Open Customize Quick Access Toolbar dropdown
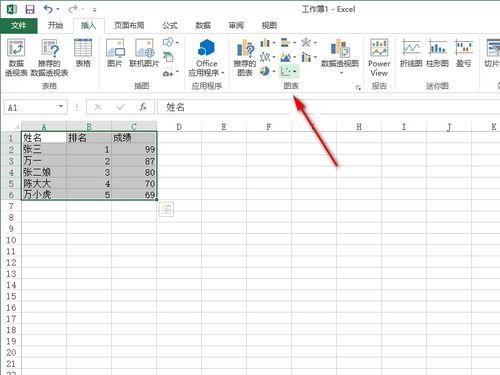Image resolution: width=500 pixels, height=375 pixels. point(95,10)
